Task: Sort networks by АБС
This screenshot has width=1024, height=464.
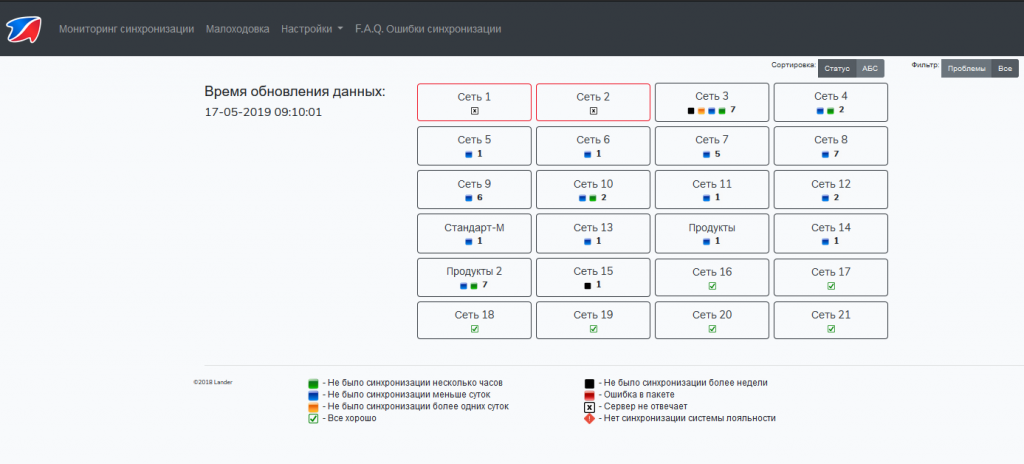Action: pos(870,68)
